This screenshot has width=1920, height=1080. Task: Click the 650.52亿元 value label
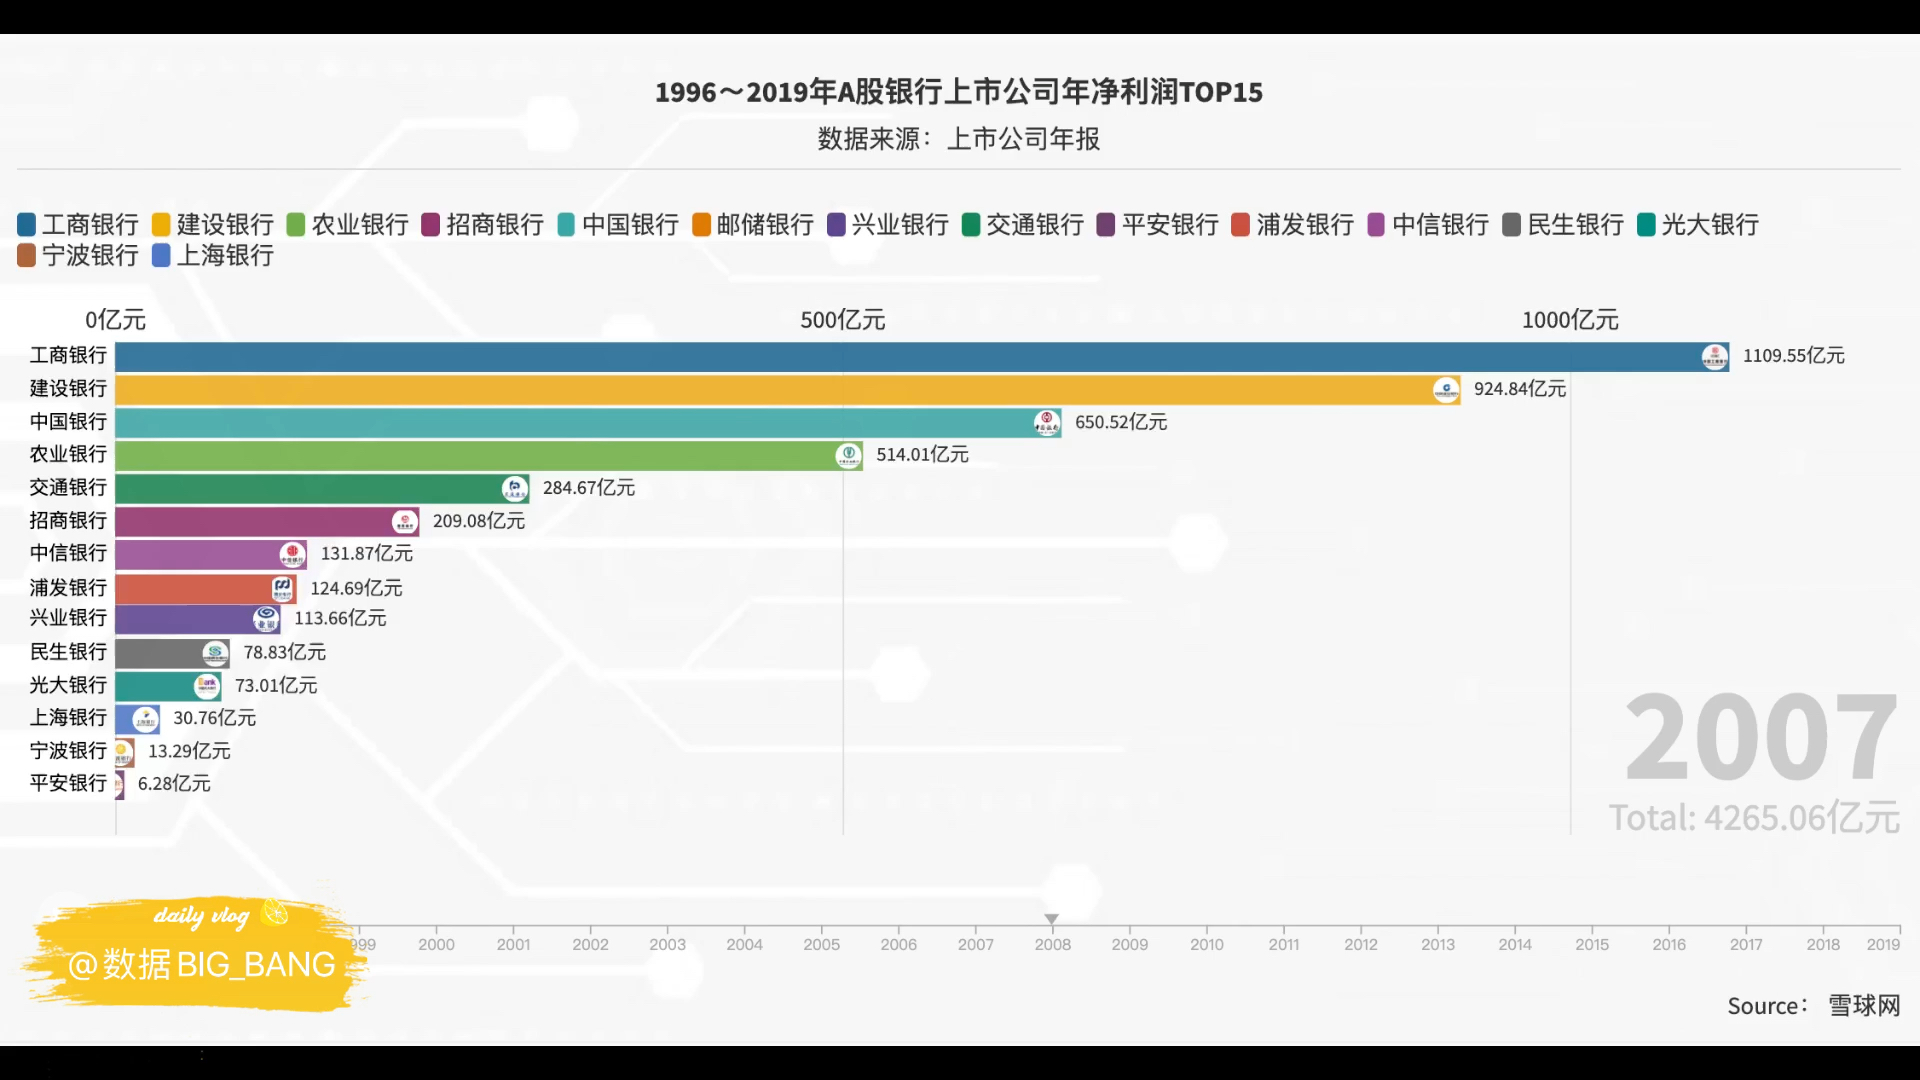(1121, 422)
